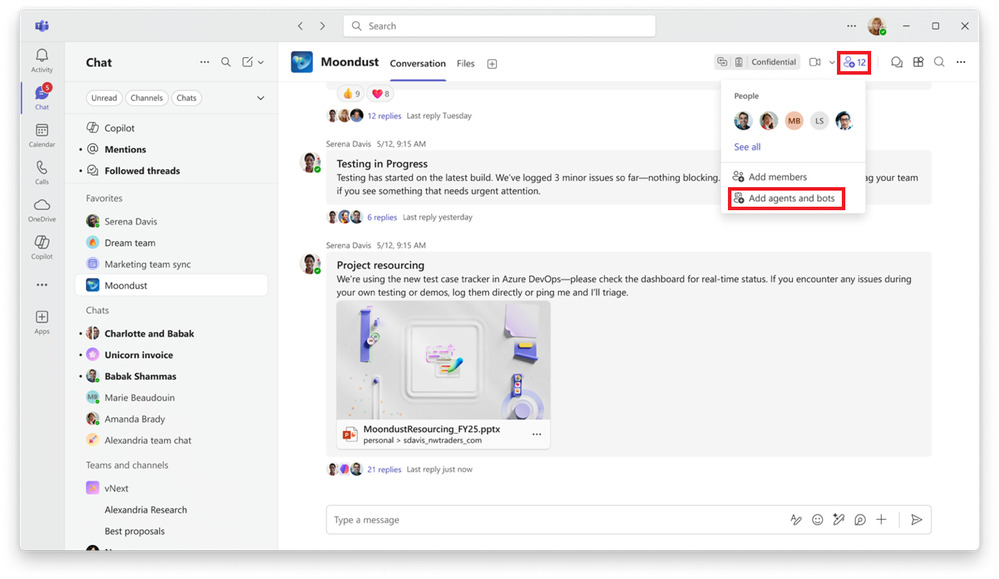Toggle the Channels filter chip
999x579 pixels.
[x=146, y=98]
